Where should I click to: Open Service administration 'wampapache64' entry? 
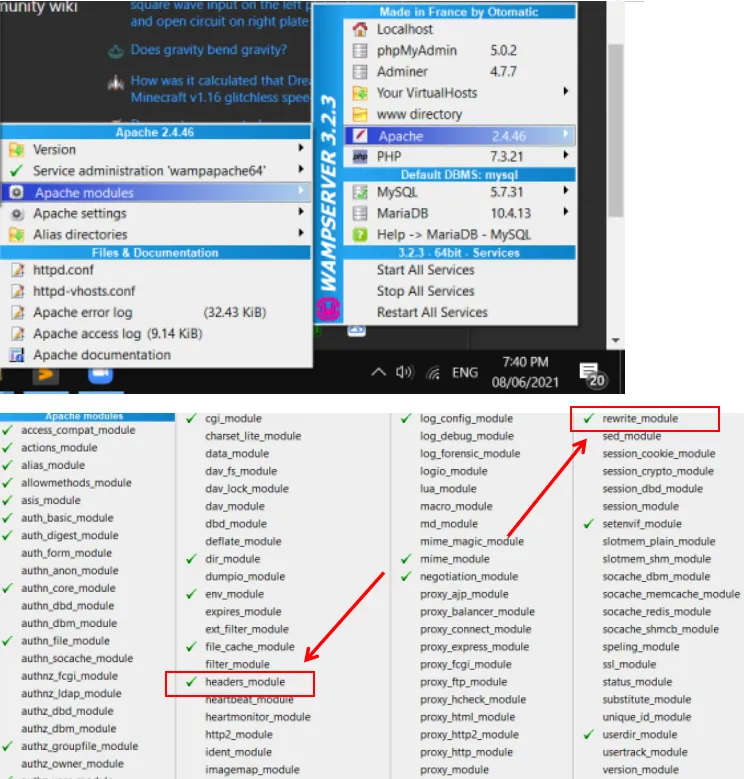point(156,171)
